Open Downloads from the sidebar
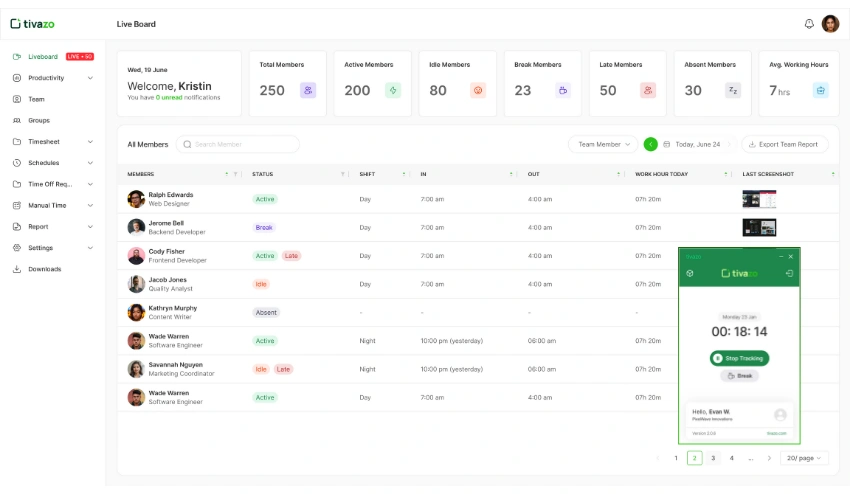Viewport: 850px width, 494px height. tap(44, 269)
